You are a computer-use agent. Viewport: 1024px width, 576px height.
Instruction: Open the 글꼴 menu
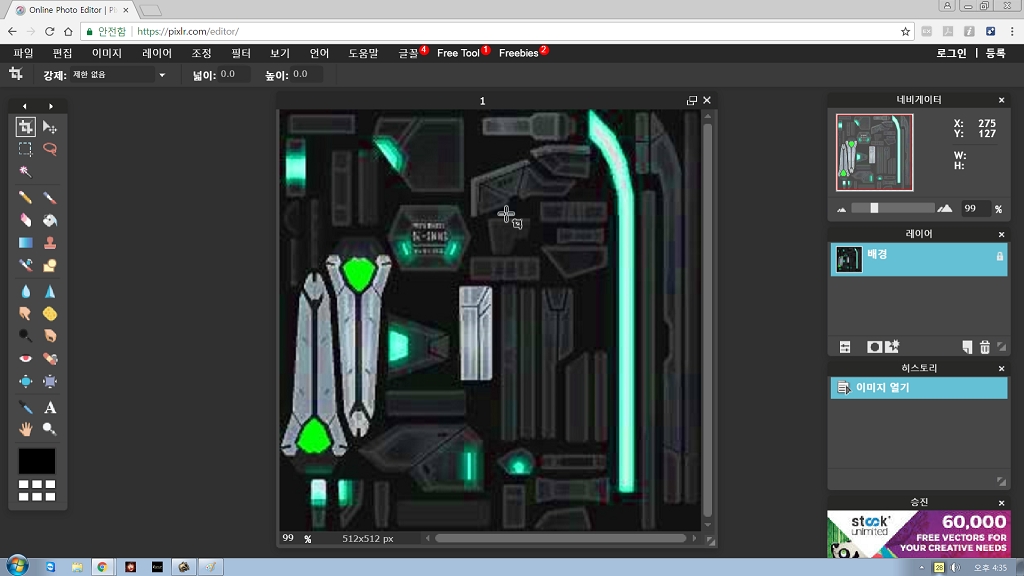tap(408, 53)
